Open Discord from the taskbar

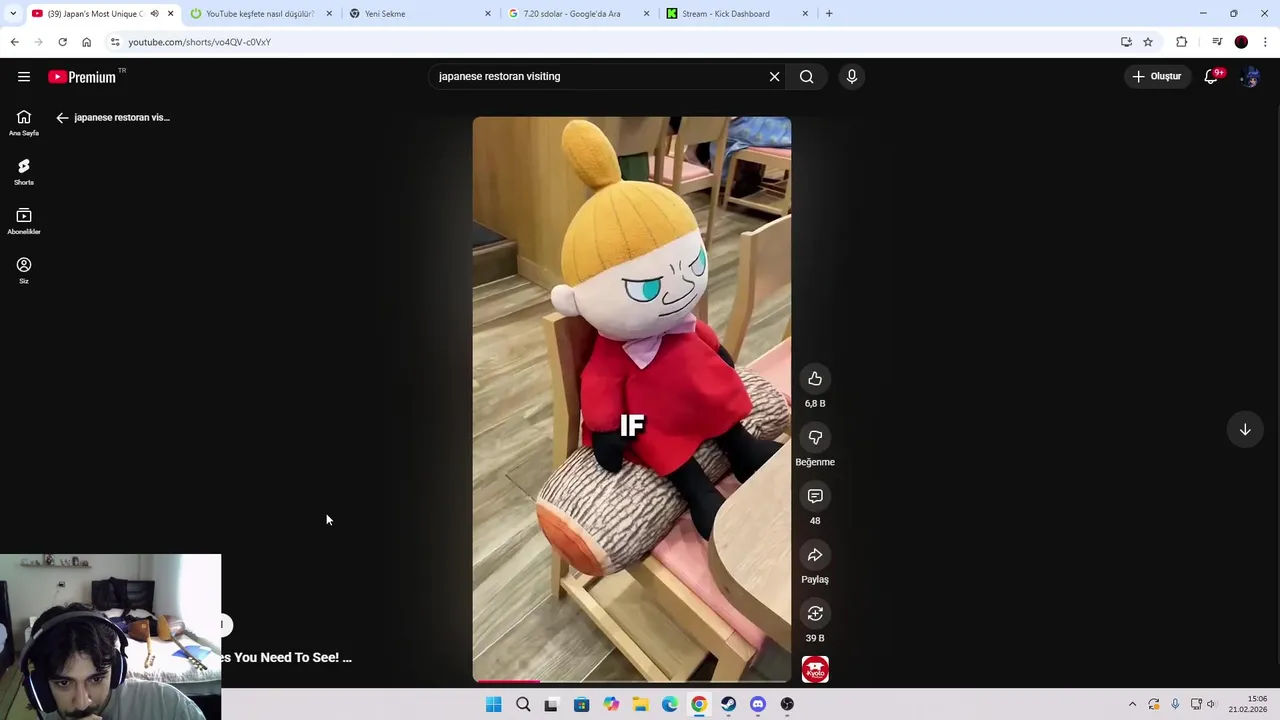tap(758, 705)
